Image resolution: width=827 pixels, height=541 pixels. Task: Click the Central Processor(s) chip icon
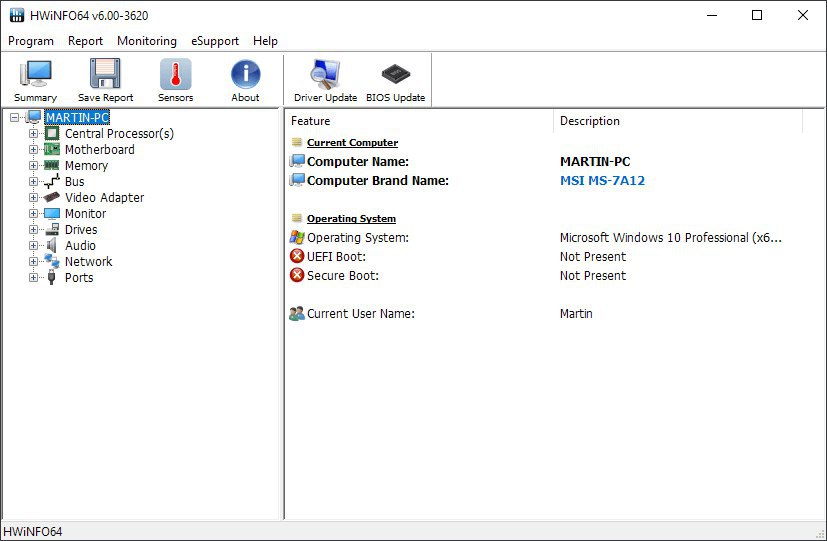tap(52, 133)
